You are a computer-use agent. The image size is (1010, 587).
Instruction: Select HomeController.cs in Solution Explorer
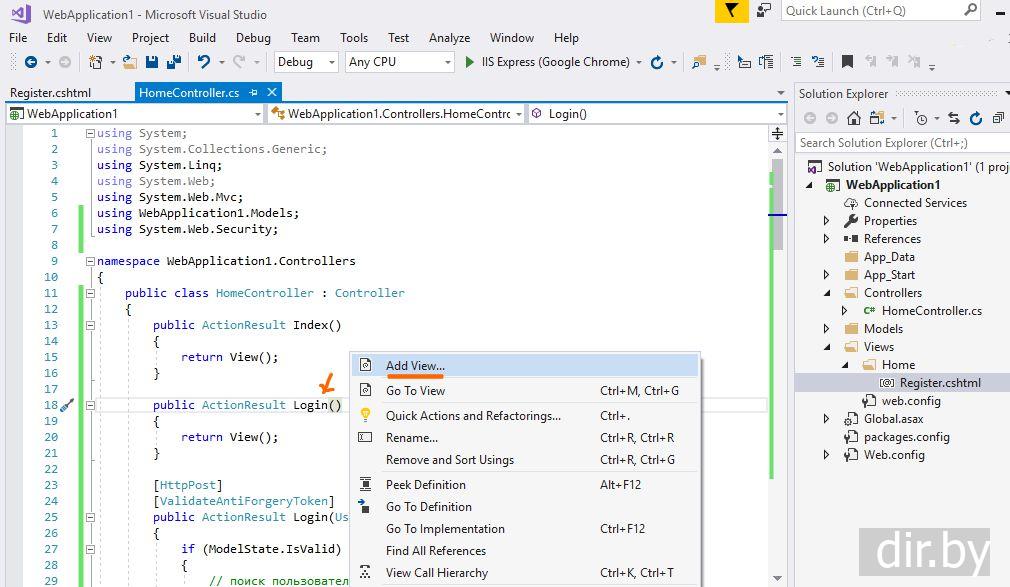click(931, 311)
